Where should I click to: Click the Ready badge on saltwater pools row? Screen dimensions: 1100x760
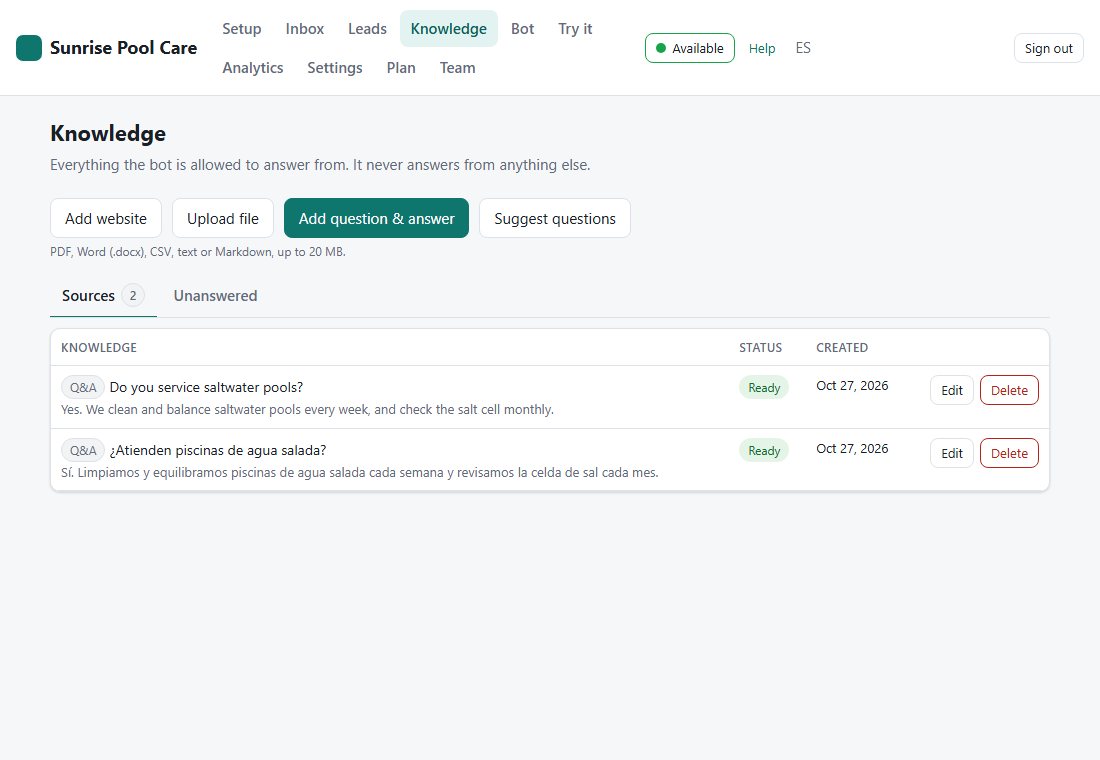(x=764, y=387)
